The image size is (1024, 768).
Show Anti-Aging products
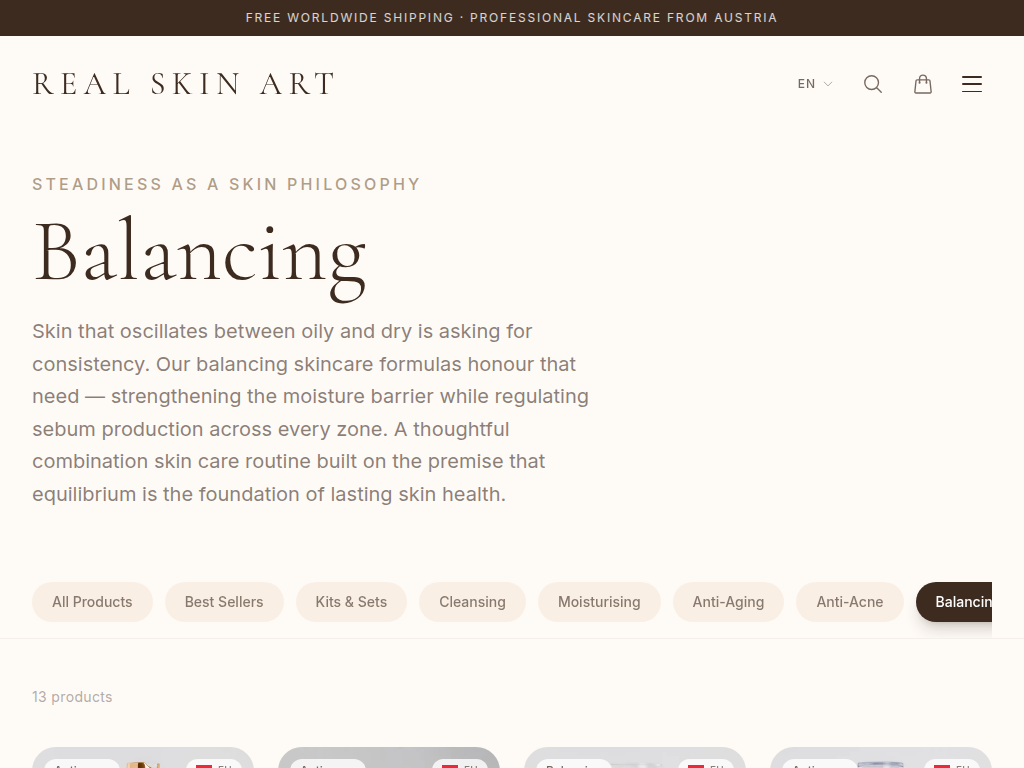pos(728,602)
